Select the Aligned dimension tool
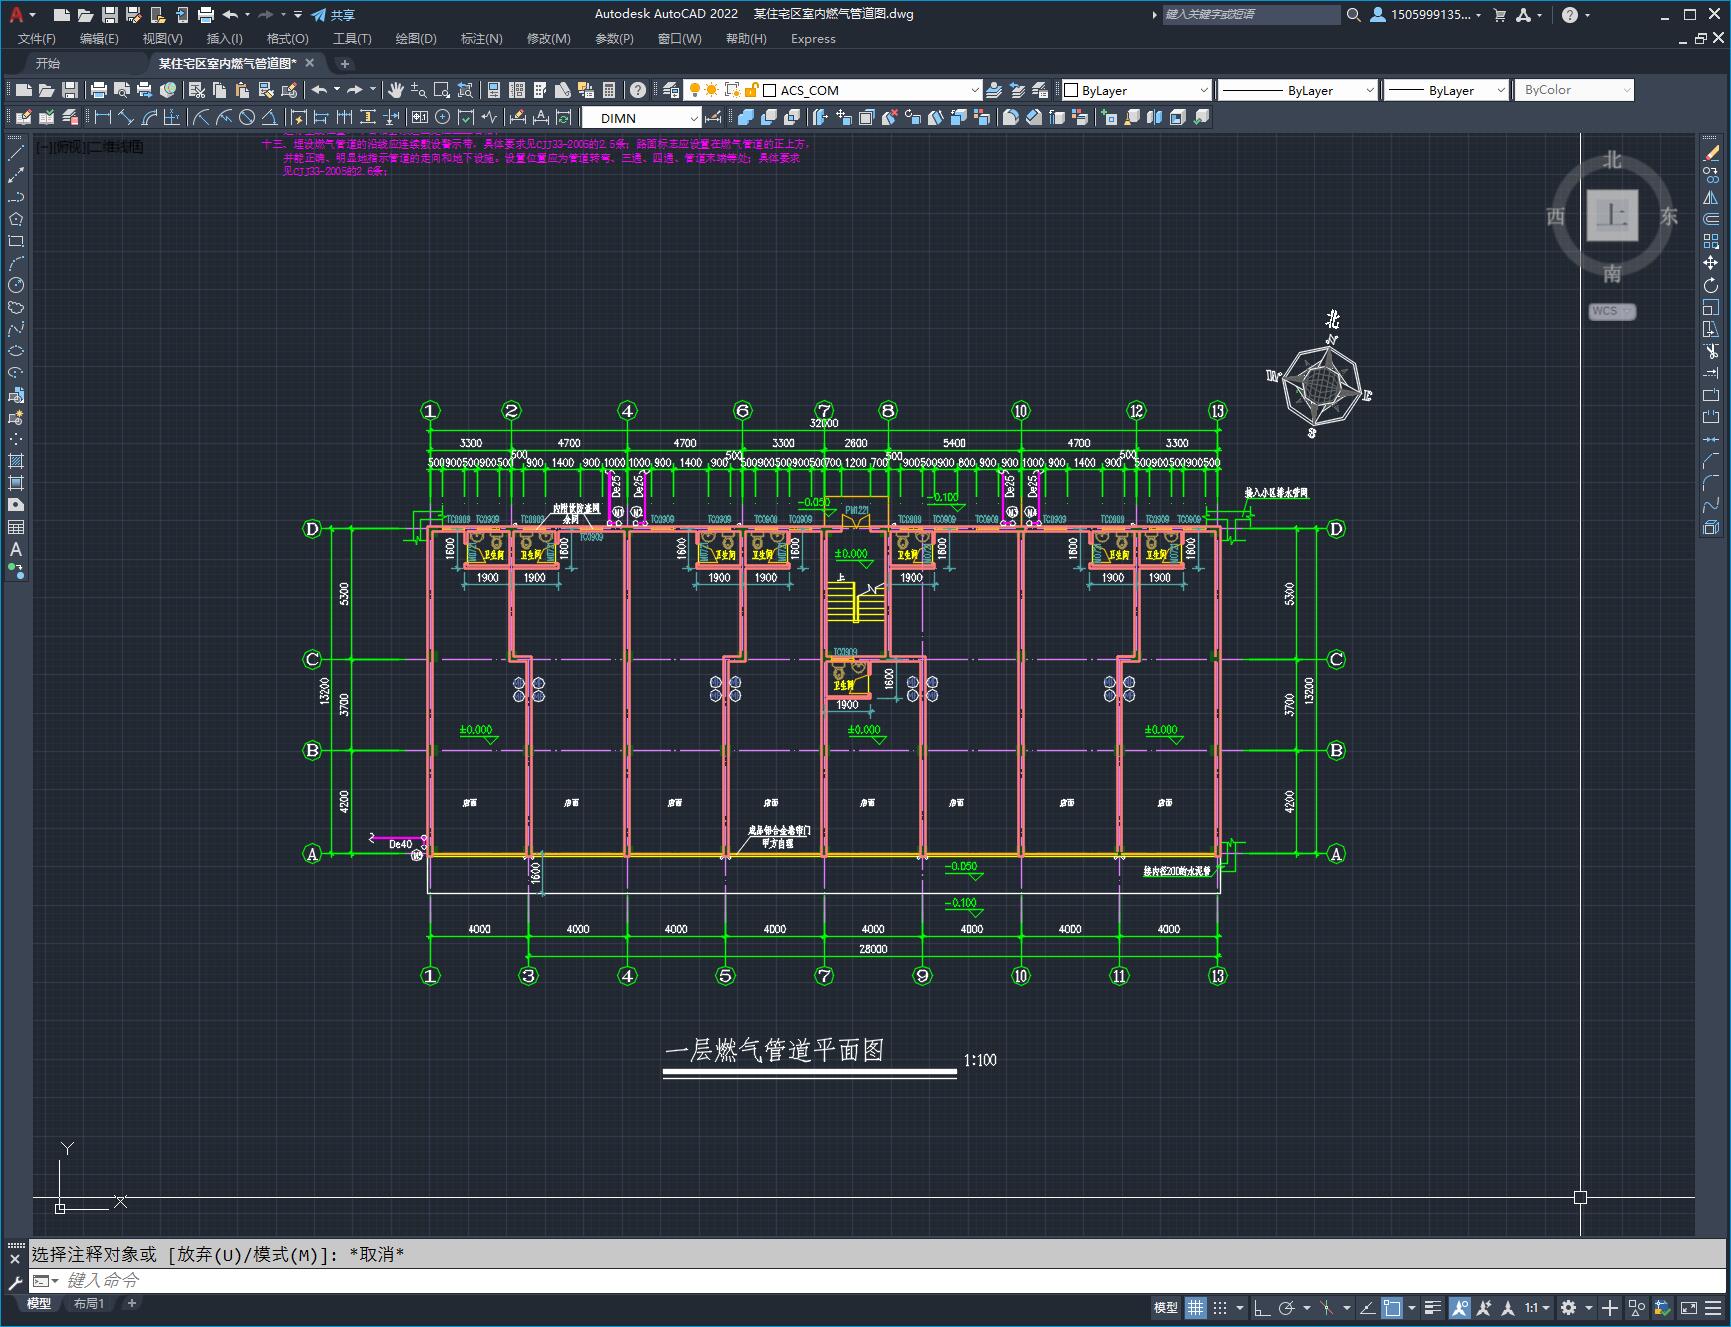1731x1327 pixels. (x=126, y=117)
